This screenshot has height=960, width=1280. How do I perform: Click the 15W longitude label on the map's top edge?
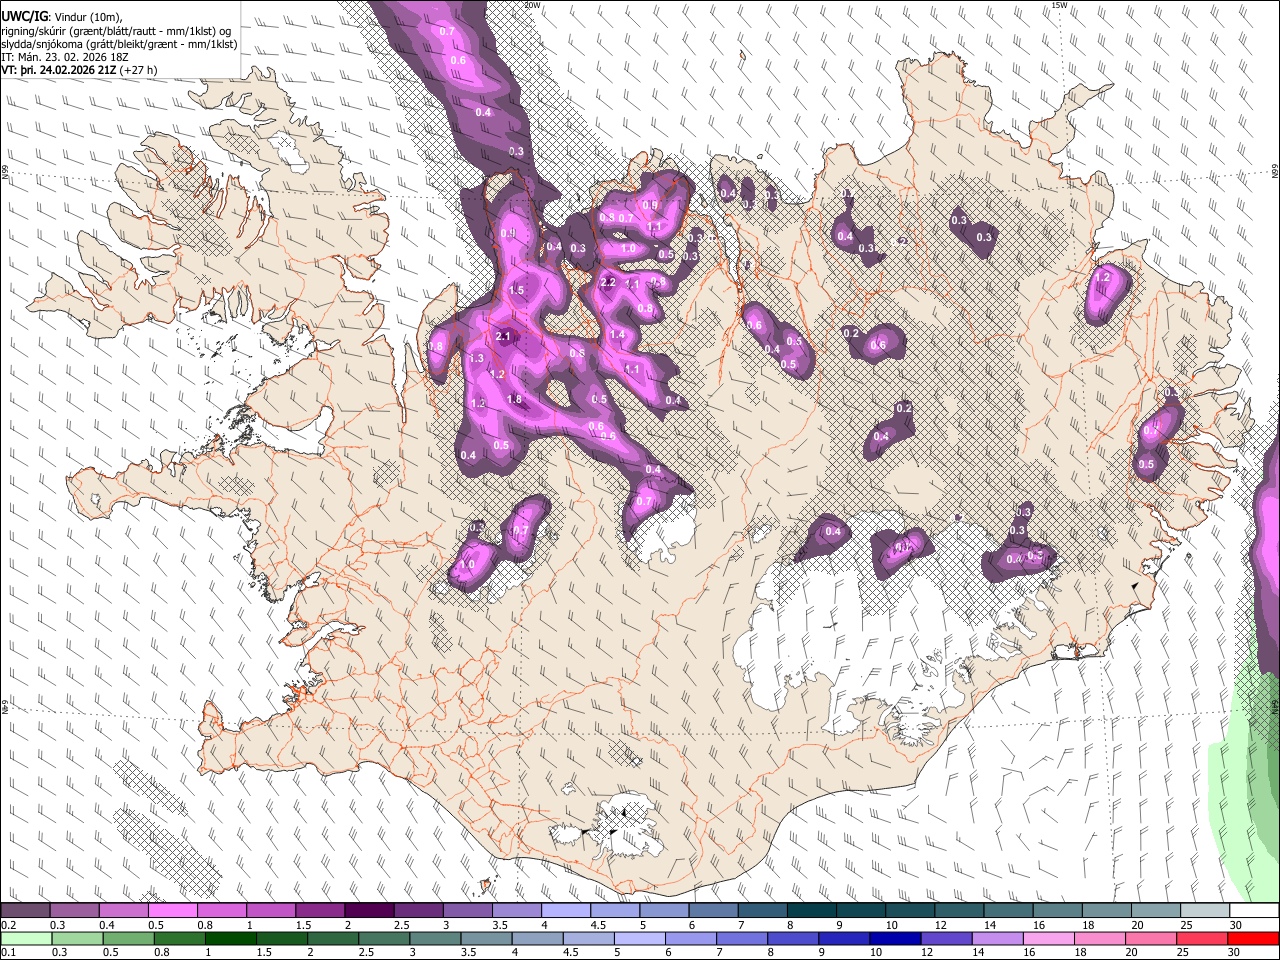click(x=1060, y=5)
